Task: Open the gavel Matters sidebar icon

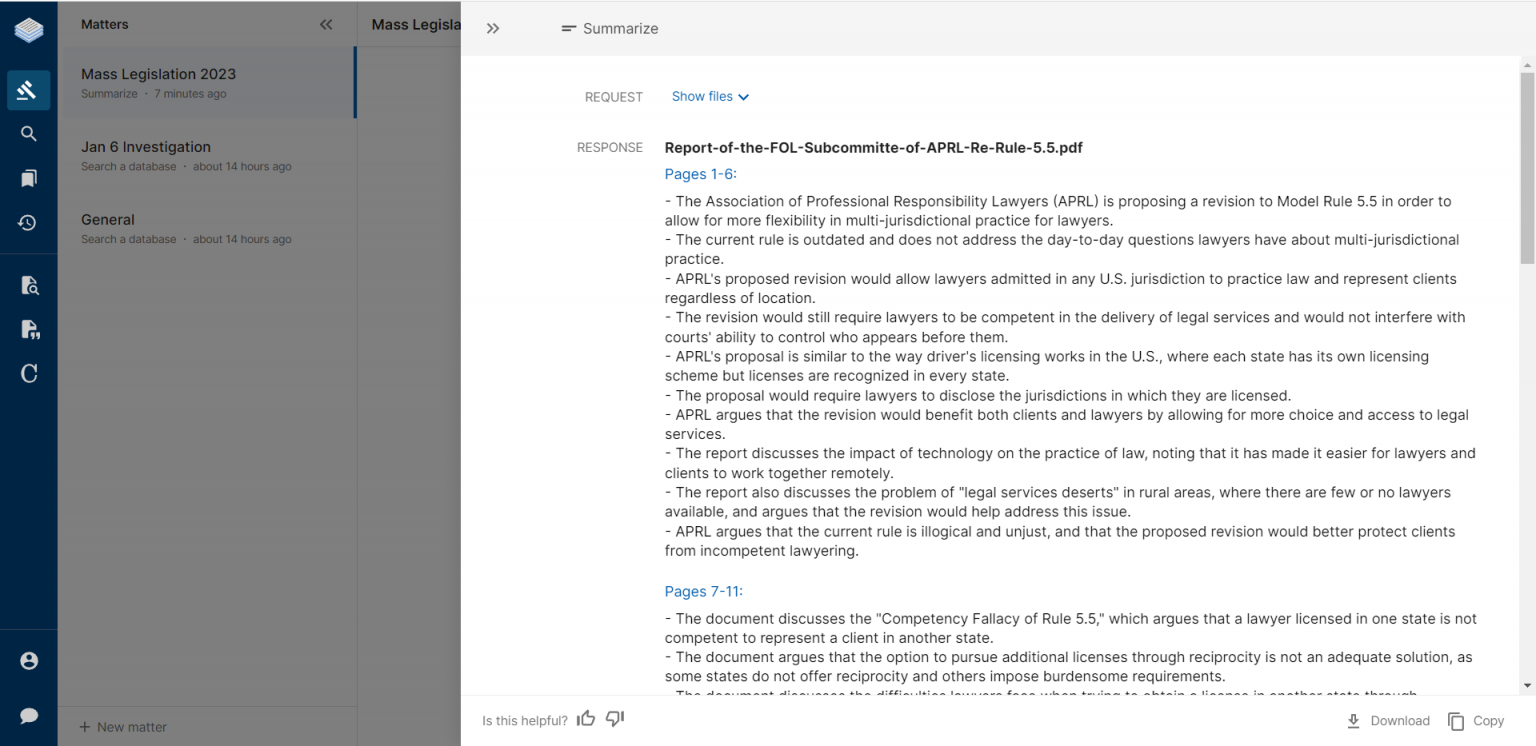Action: [x=28, y=90]
